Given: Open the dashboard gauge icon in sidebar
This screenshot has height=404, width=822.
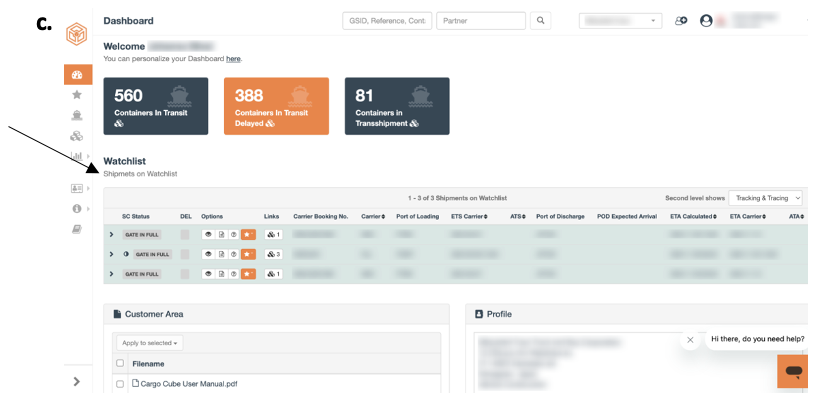Looking at the screenshot, I should [78, 74].
